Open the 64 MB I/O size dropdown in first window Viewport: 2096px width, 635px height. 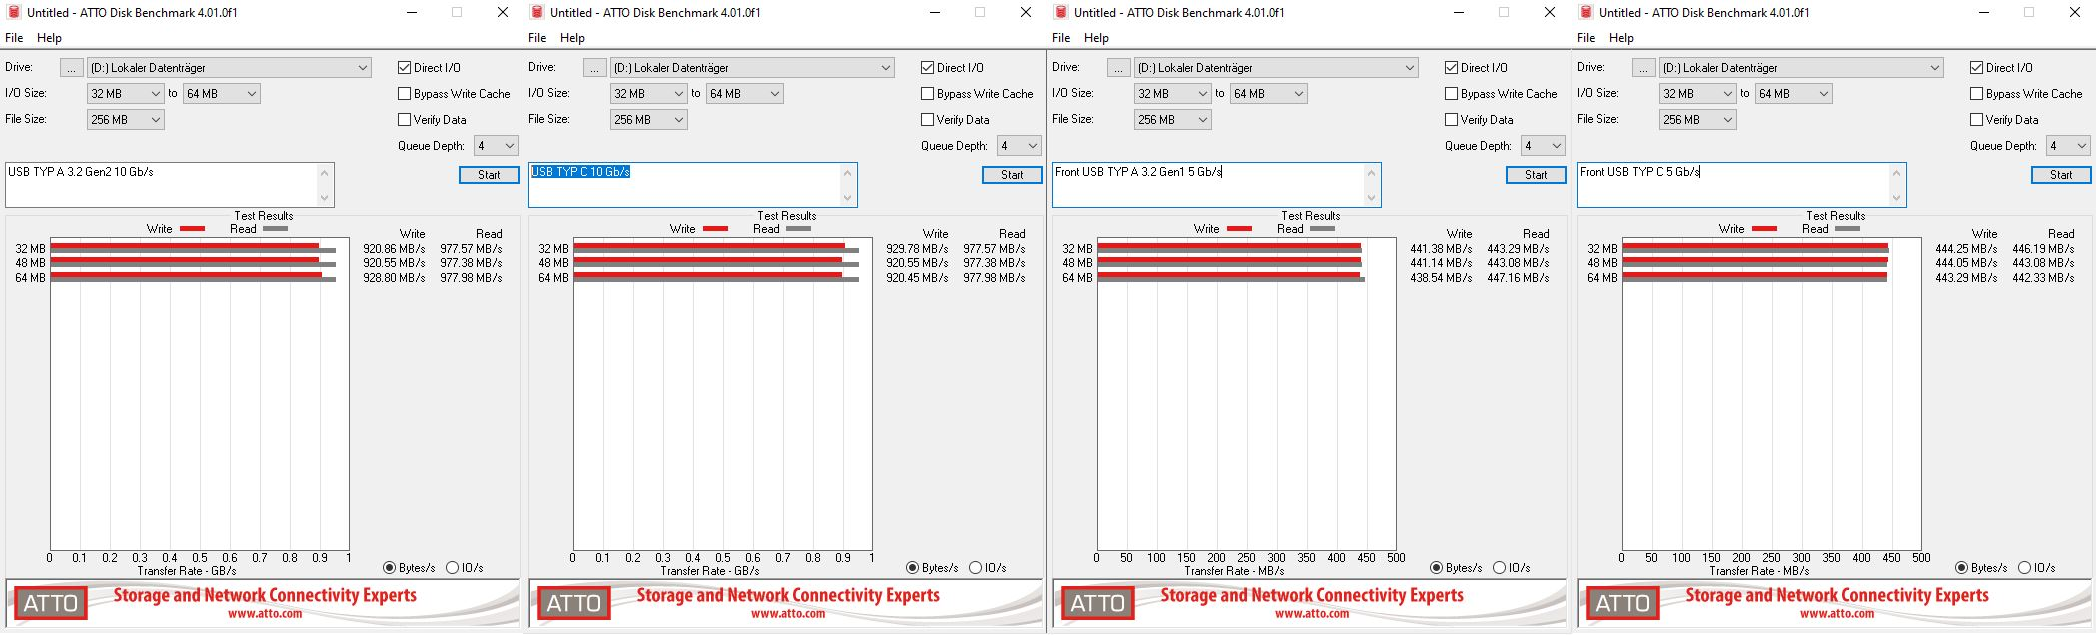[x=222, y=94]
